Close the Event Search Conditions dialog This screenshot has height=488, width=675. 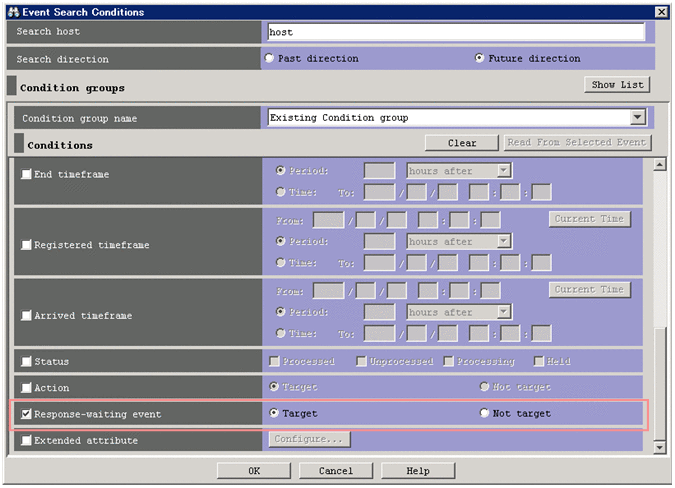coord(661,11)
